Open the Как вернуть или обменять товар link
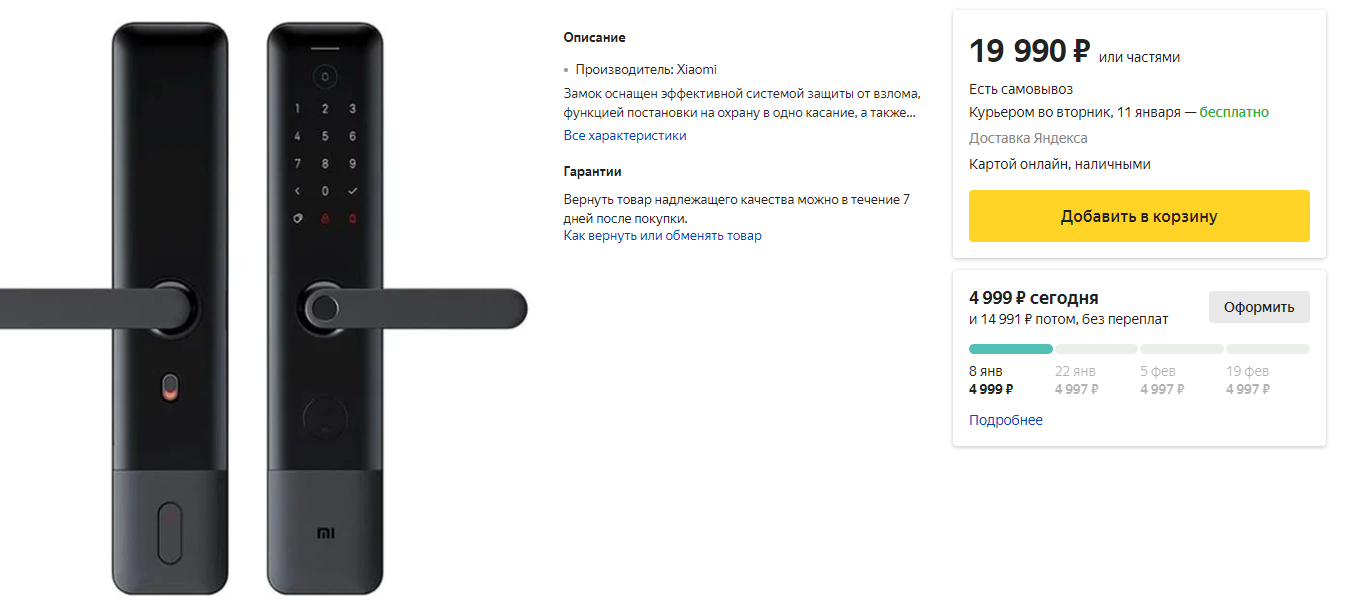Image resolution: width=1352 pixels, height=611 pixels. pyautogui.click(x=662, y=236)
